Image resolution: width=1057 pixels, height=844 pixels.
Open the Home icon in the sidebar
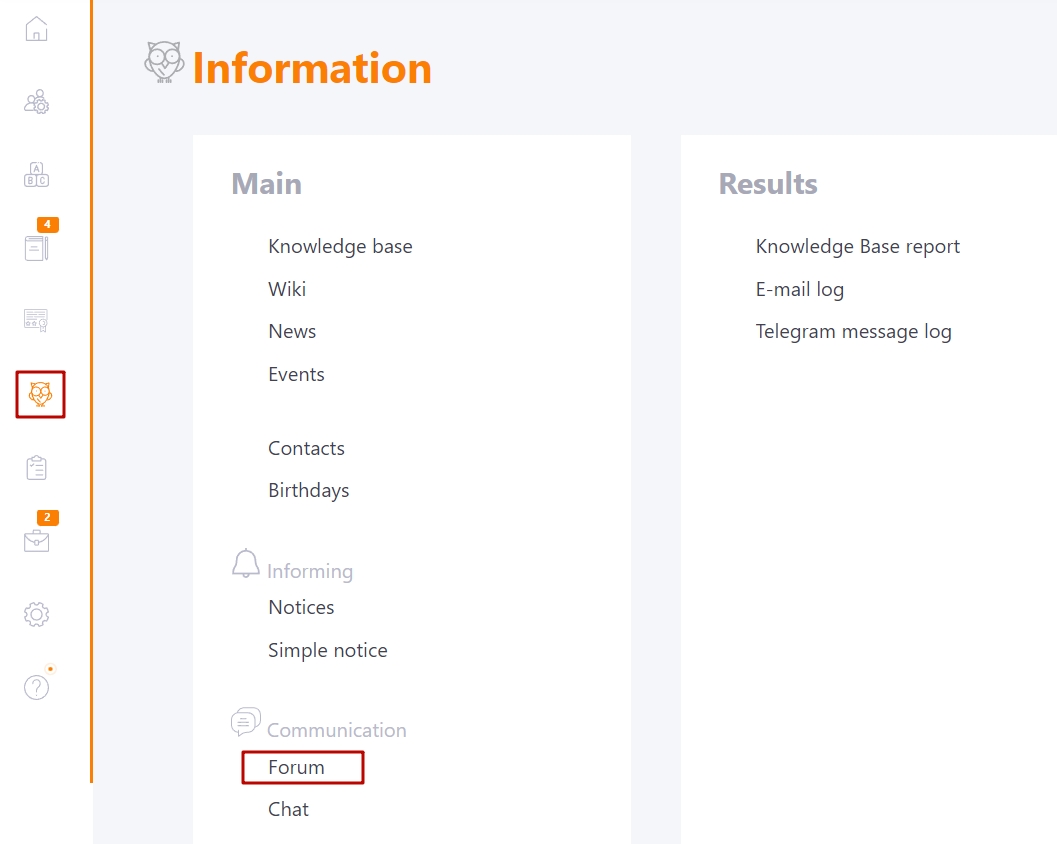pos(36,29)
